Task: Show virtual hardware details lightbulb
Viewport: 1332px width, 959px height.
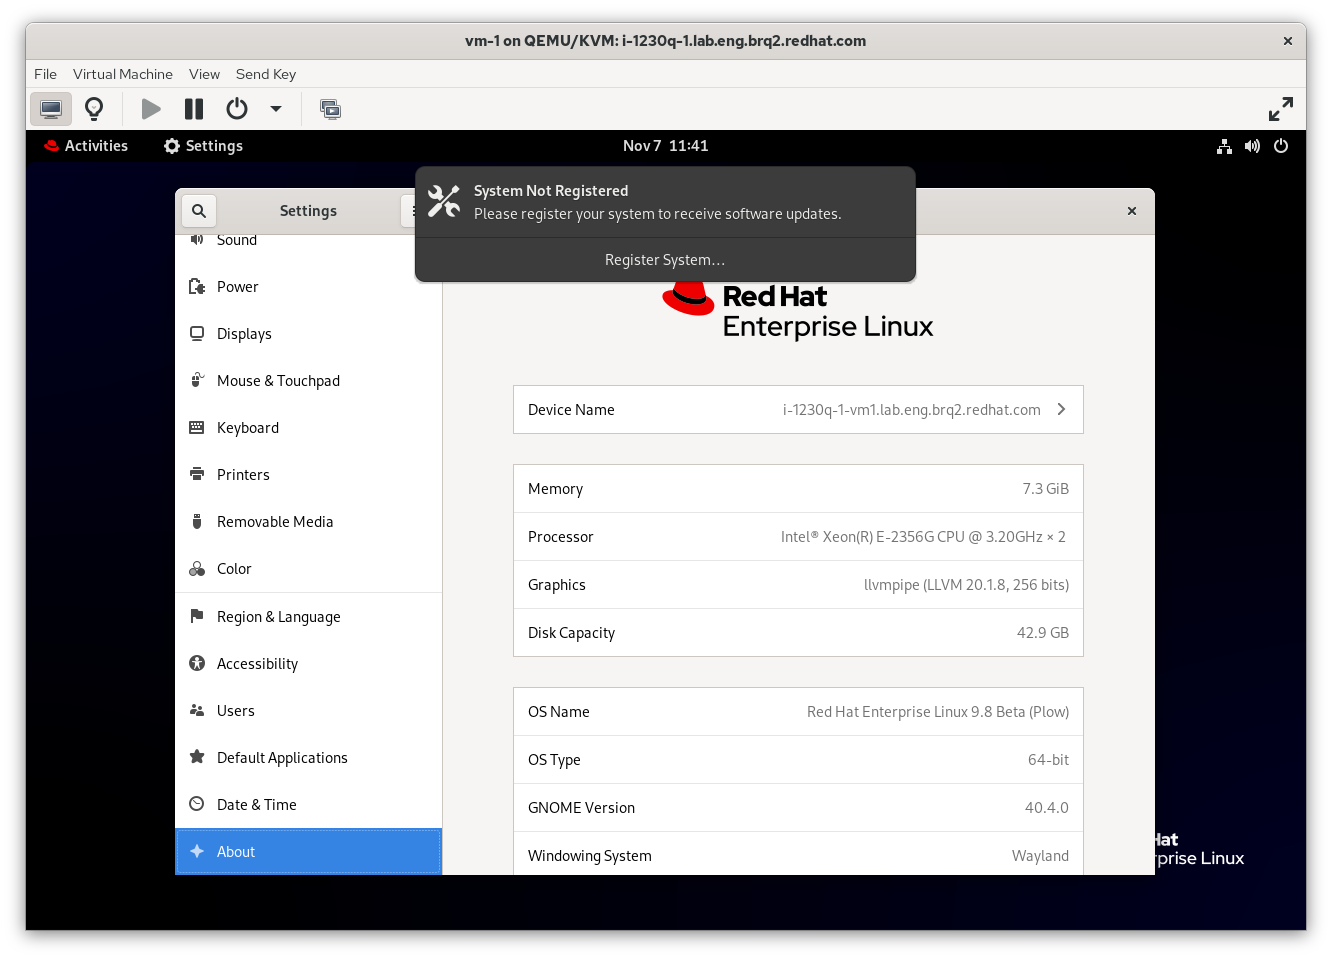Action: tap(94, 108)
